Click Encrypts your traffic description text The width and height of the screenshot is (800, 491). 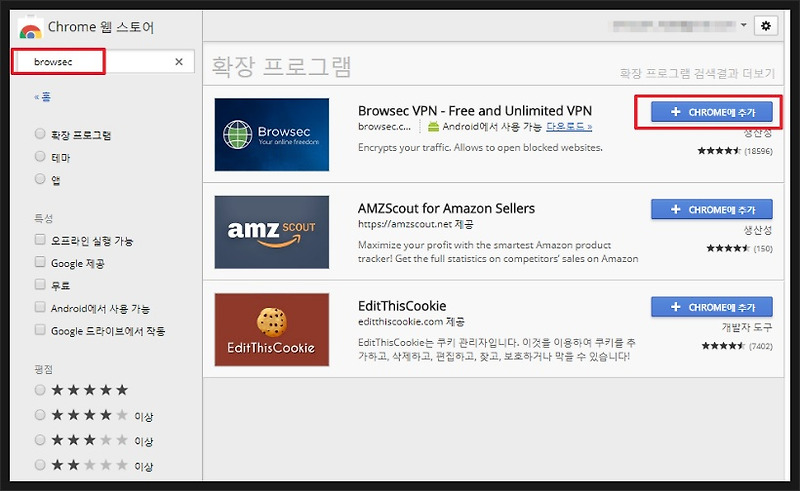tap(480, 148)
